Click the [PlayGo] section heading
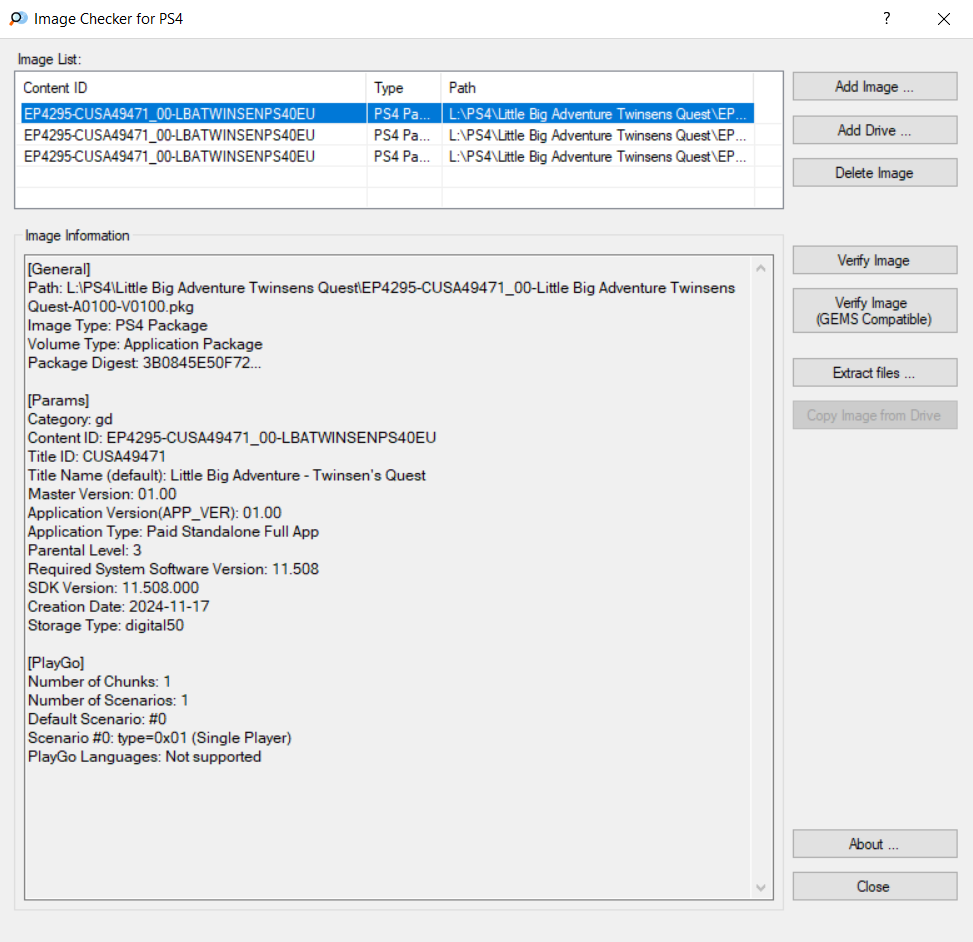The width and height of the screenshot is (973, 942). [x=56, y=663]
